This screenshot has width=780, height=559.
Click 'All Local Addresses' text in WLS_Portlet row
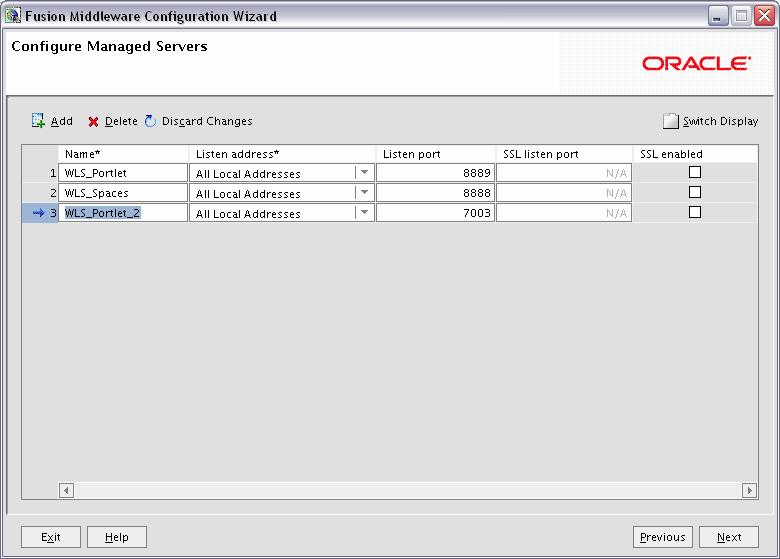(248, 174)
